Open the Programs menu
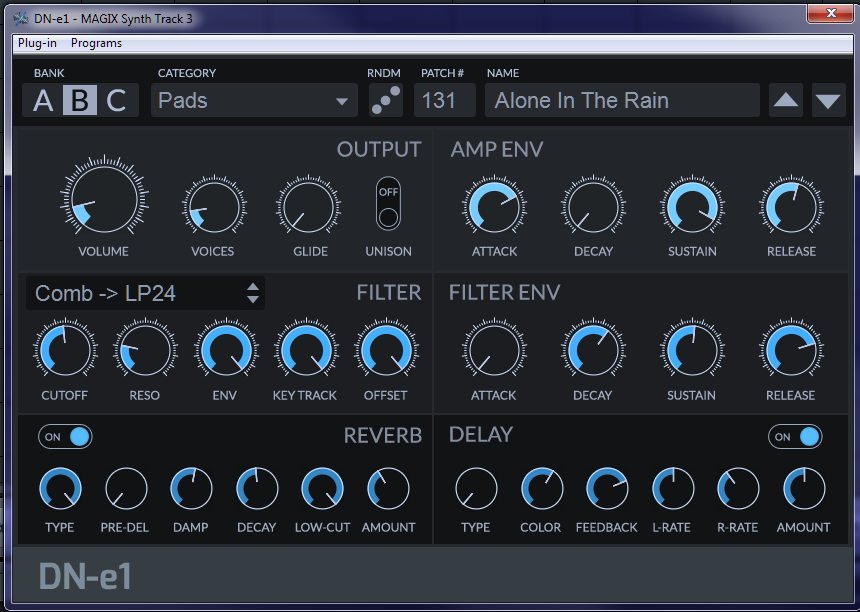This screenshot has width=860, height=612. point(97,43)
